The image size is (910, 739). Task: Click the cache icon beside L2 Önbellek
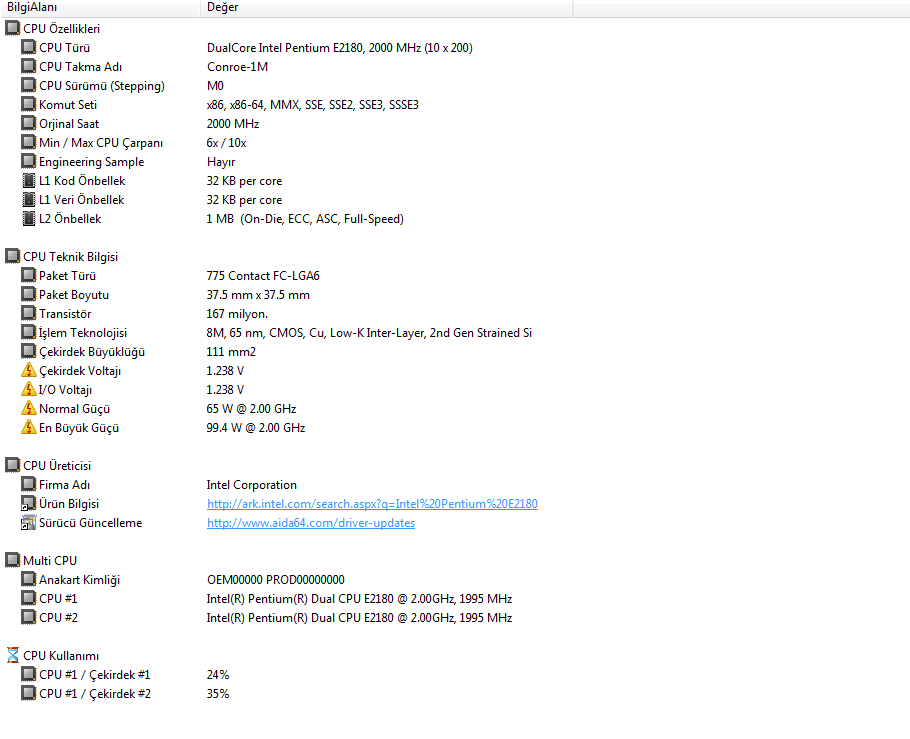(28, 218)
